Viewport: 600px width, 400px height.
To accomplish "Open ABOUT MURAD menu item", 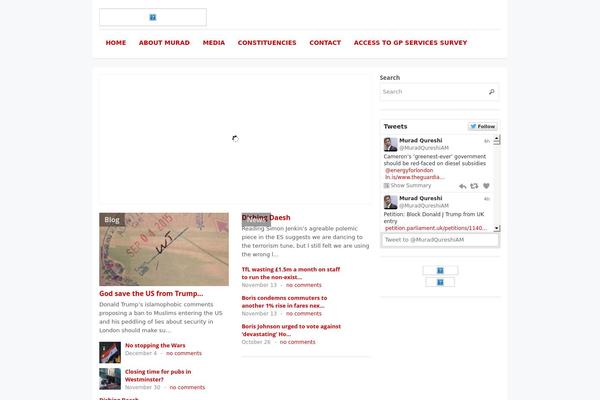I will (164, 43).
